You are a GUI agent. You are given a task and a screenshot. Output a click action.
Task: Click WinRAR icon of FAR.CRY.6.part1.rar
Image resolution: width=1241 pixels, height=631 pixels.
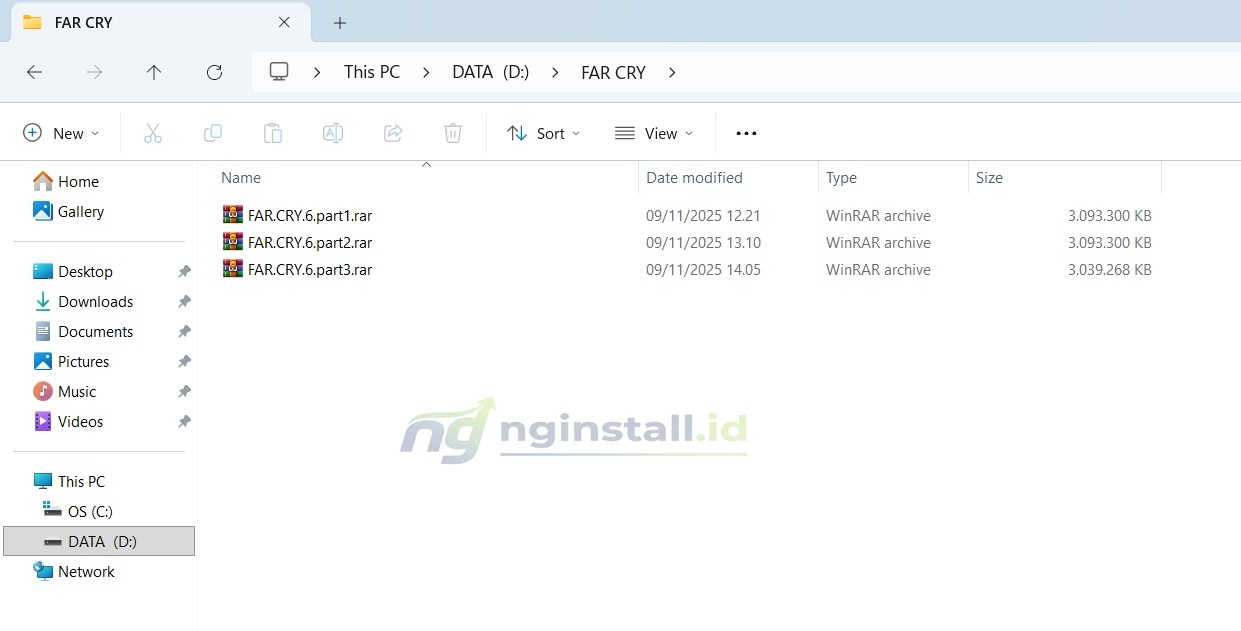(233, 215)
